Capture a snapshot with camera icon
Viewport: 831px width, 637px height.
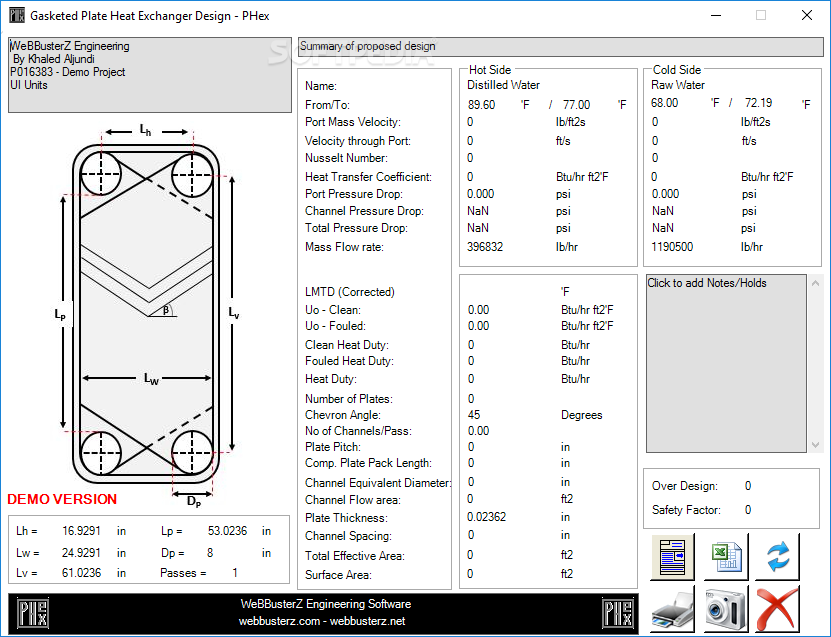(x=724, y=607)
